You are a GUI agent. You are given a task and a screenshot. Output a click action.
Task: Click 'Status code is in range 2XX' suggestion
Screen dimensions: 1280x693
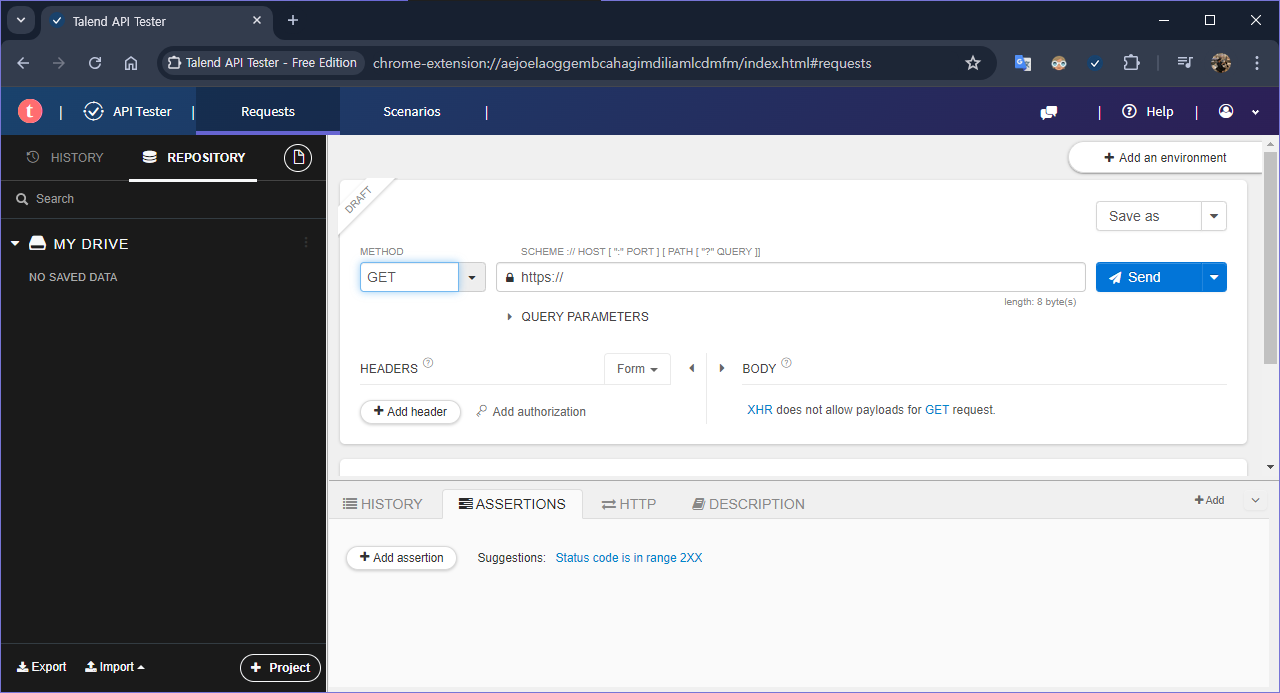(x=629, y=558)
